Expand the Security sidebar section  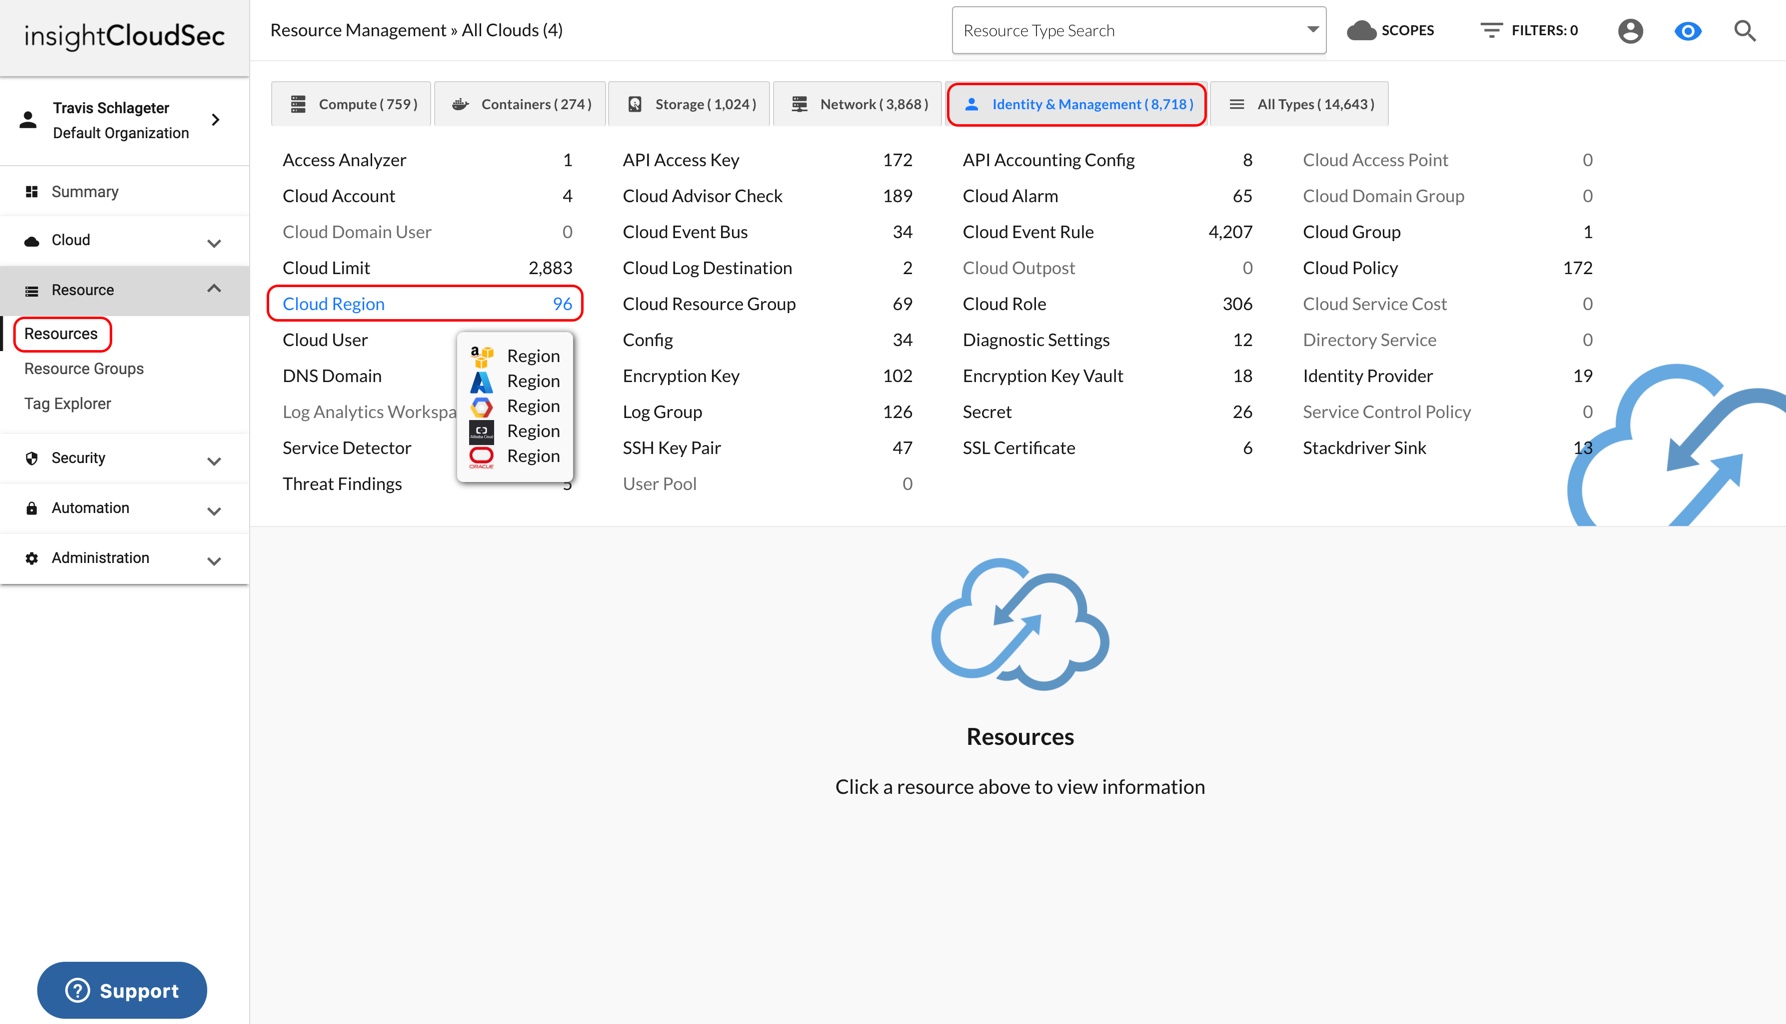pos(214,460)
